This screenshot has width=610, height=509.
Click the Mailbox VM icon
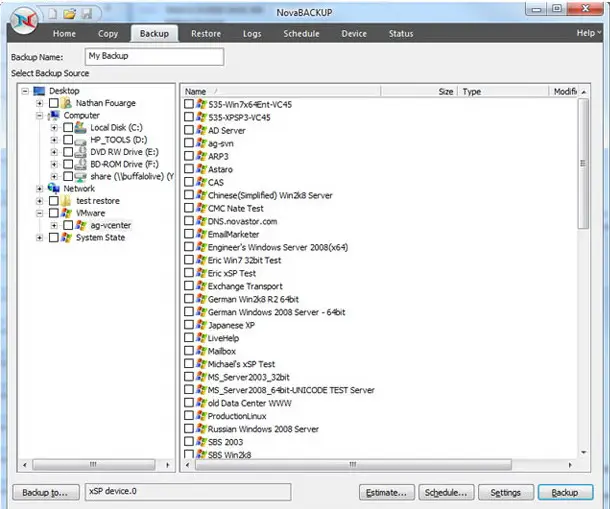201,351
